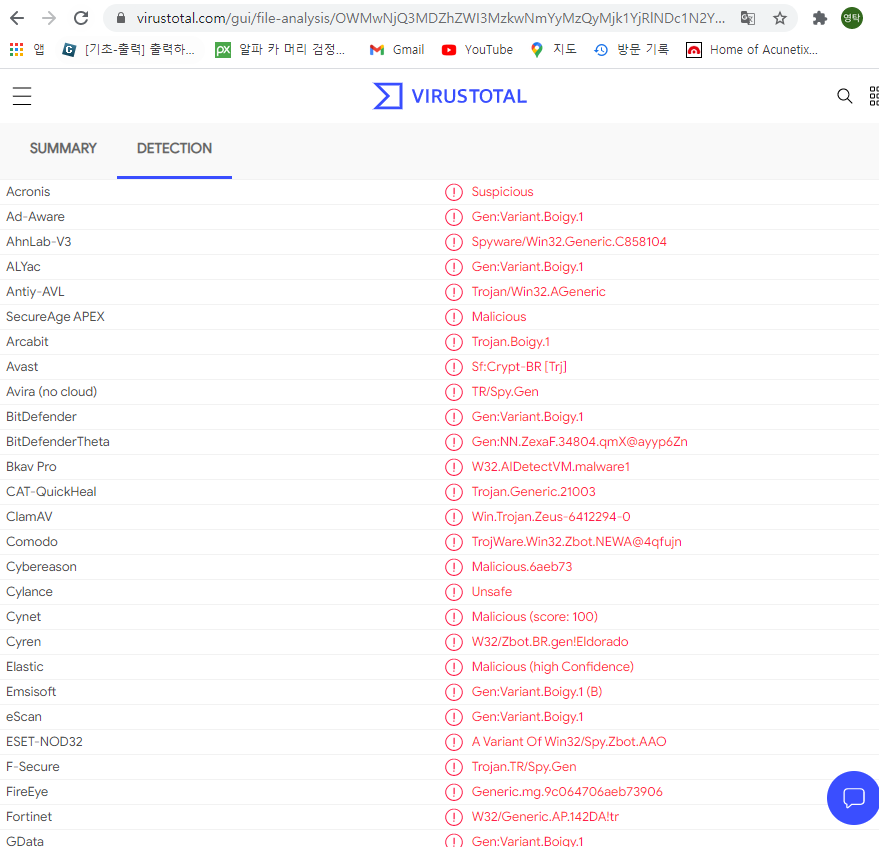
Task: Open the translate page icon
Action: pos(747,18)
